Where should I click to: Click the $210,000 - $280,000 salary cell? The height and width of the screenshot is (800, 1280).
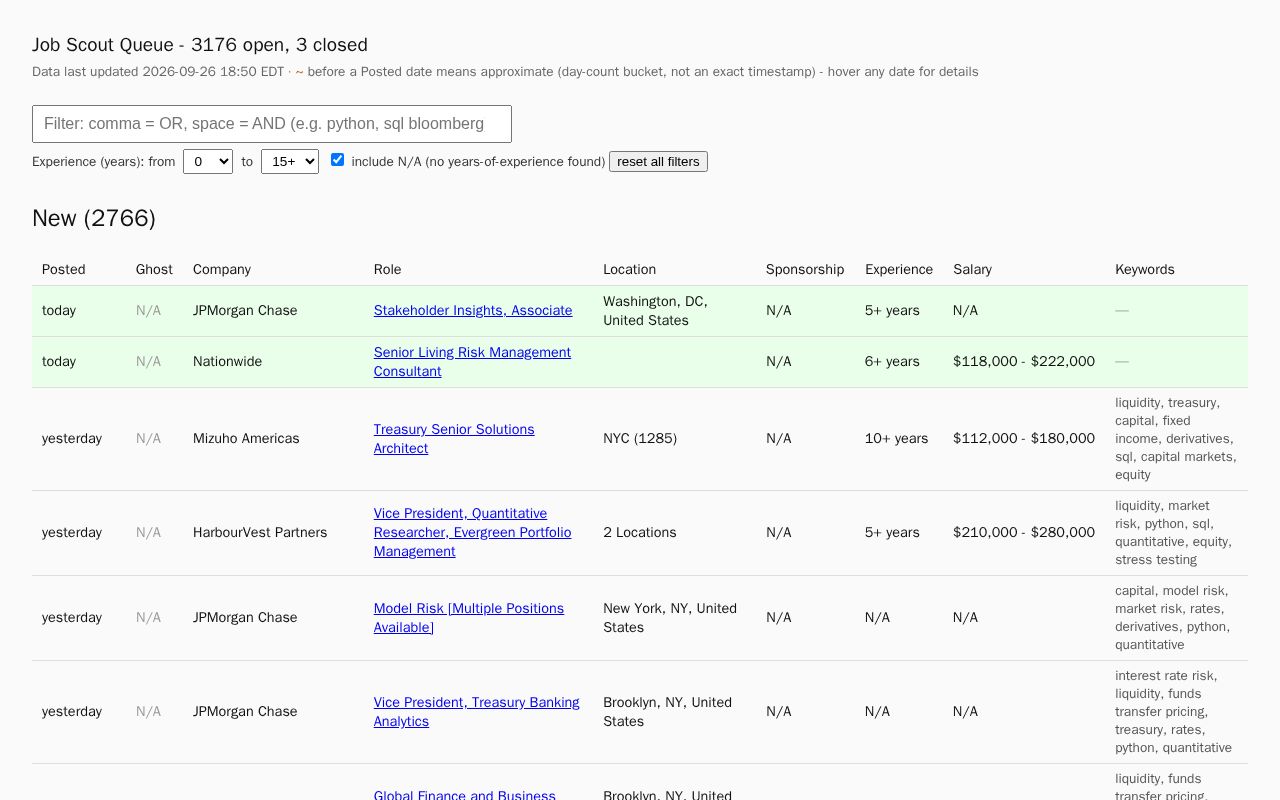(x=1024, y=532)
